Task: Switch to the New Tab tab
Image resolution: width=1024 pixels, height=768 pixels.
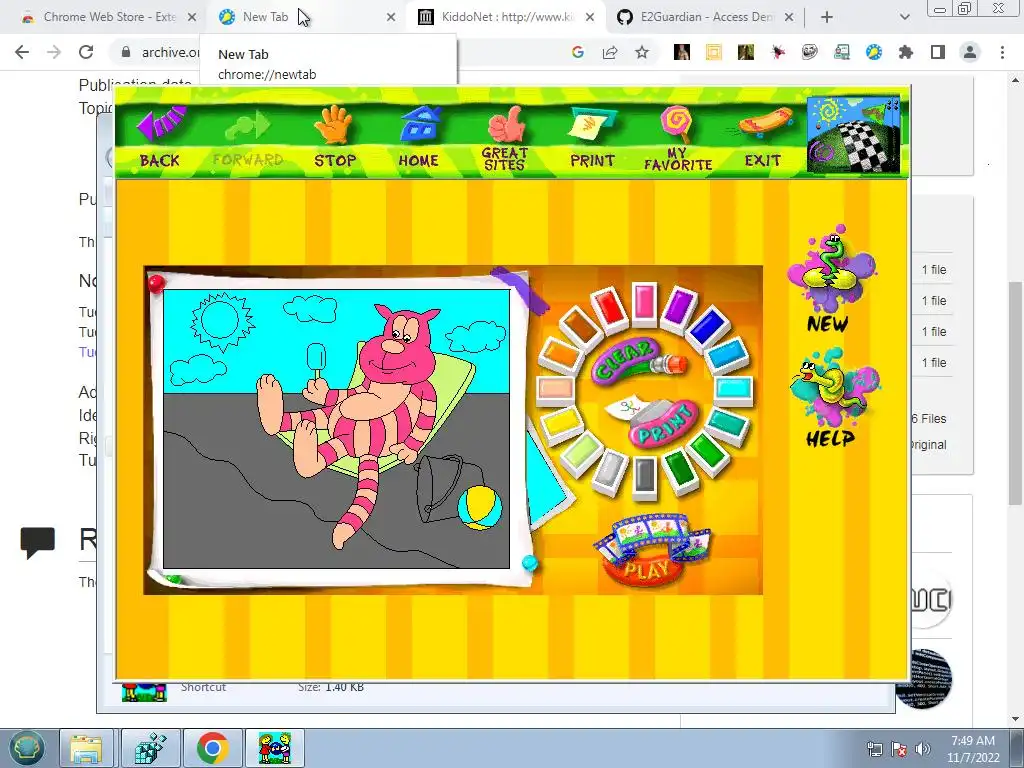Action: click(x=265, y=17)
